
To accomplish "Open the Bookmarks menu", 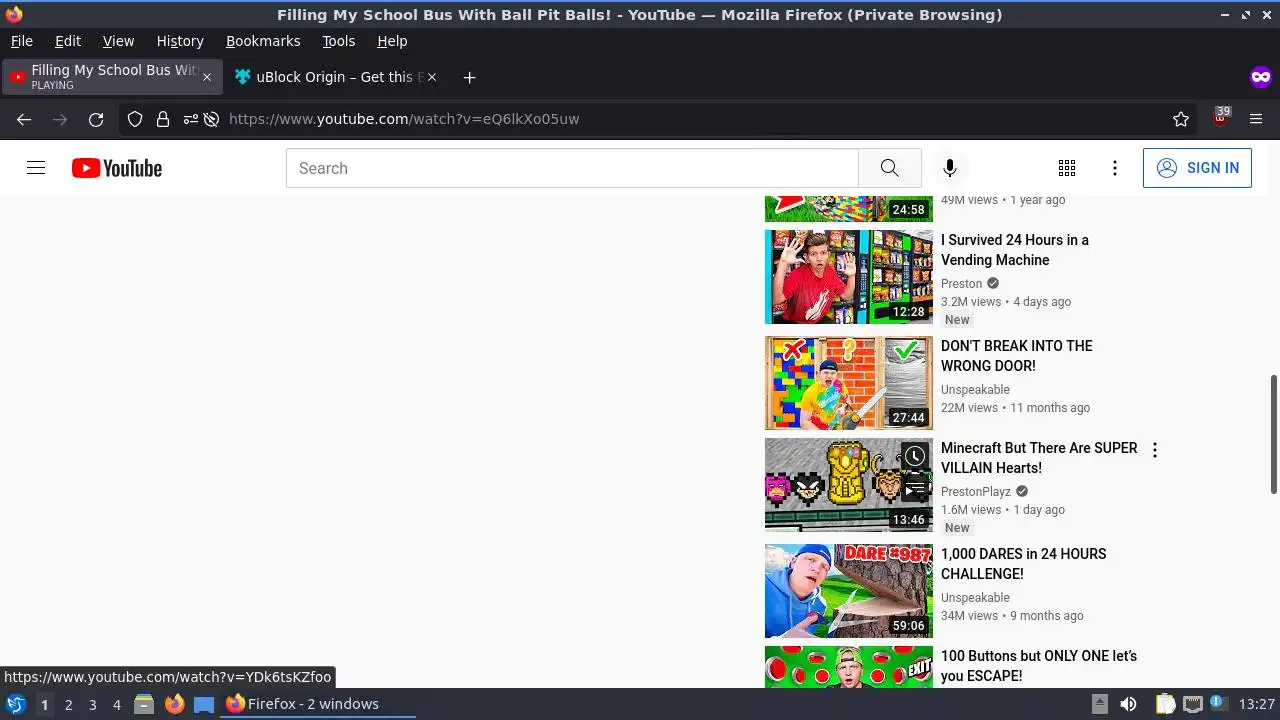I will (263, 41).
